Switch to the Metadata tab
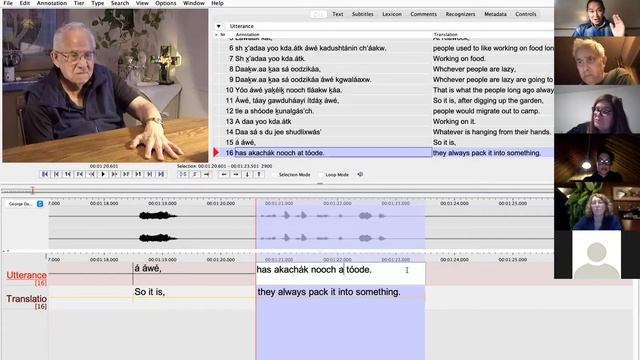This screenshot has height=360, width=640. coord(496,14)
